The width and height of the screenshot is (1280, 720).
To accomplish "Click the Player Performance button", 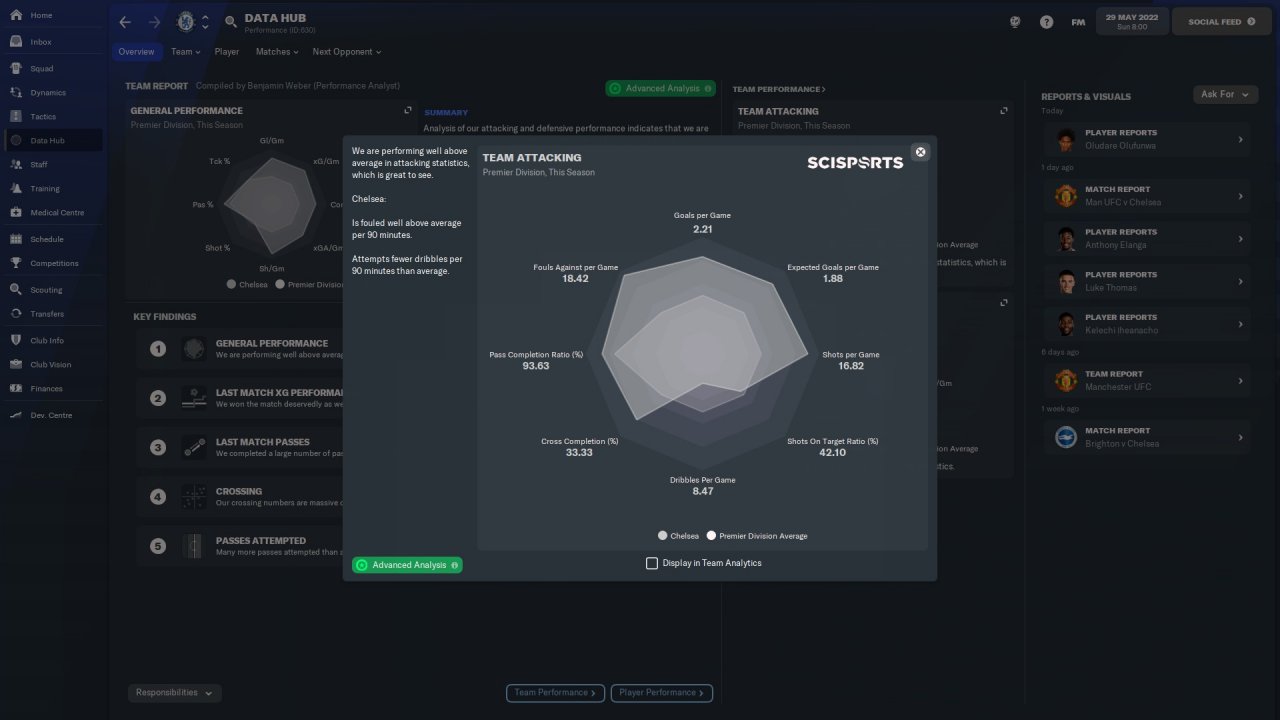I will tap(662, 692).
